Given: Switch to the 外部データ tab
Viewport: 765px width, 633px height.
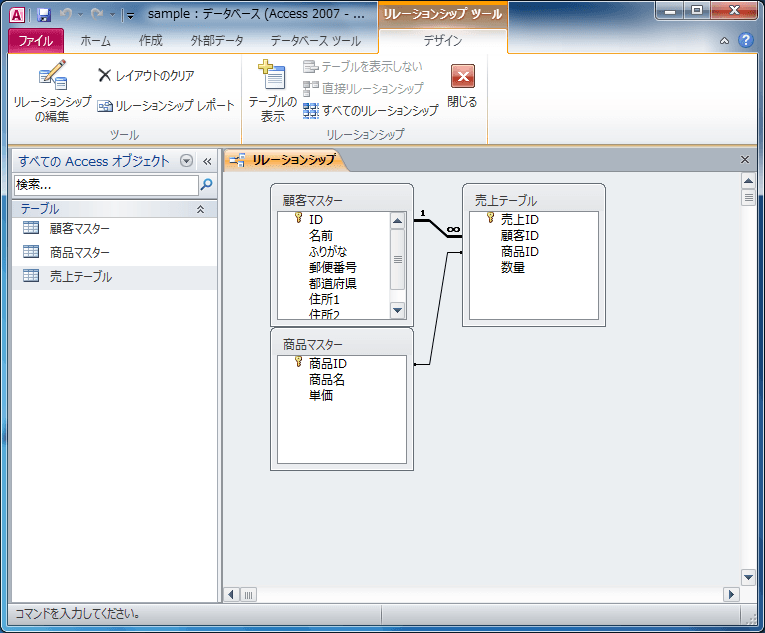Looking at the screenshot, I should pyautogui.click(x=217, y=41).
